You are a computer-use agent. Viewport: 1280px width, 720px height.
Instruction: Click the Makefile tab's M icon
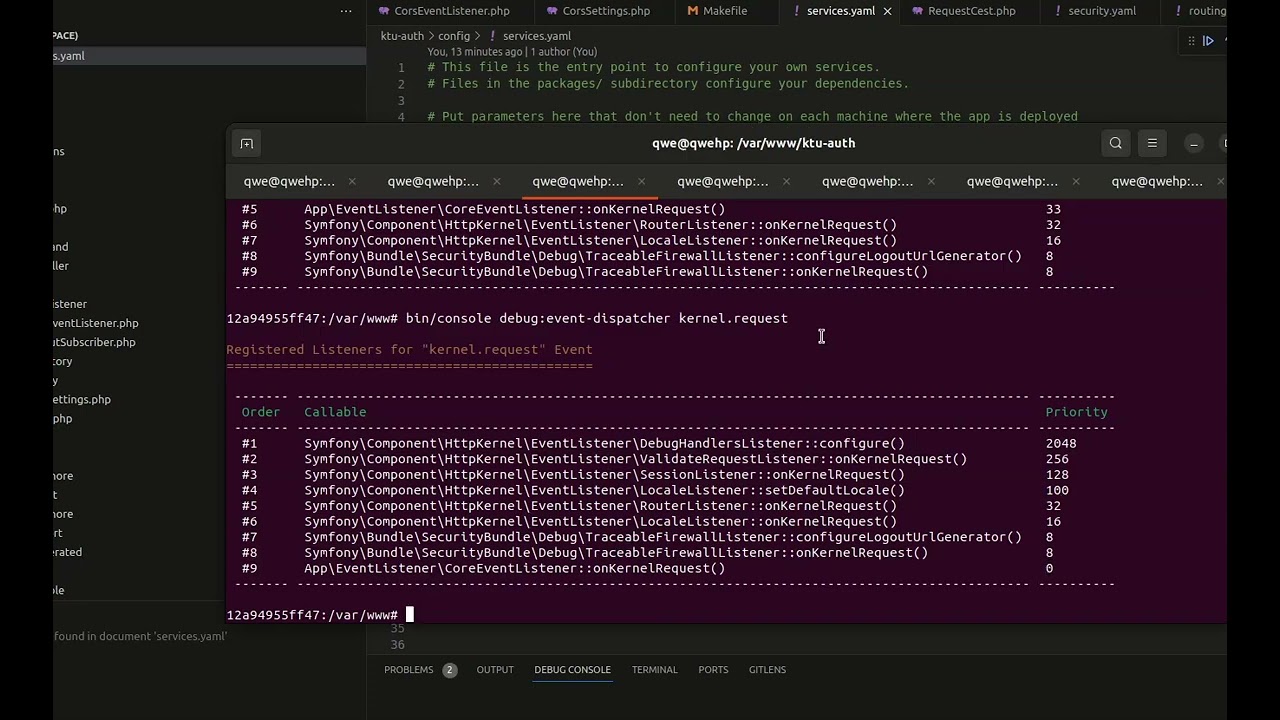(693, 11)
